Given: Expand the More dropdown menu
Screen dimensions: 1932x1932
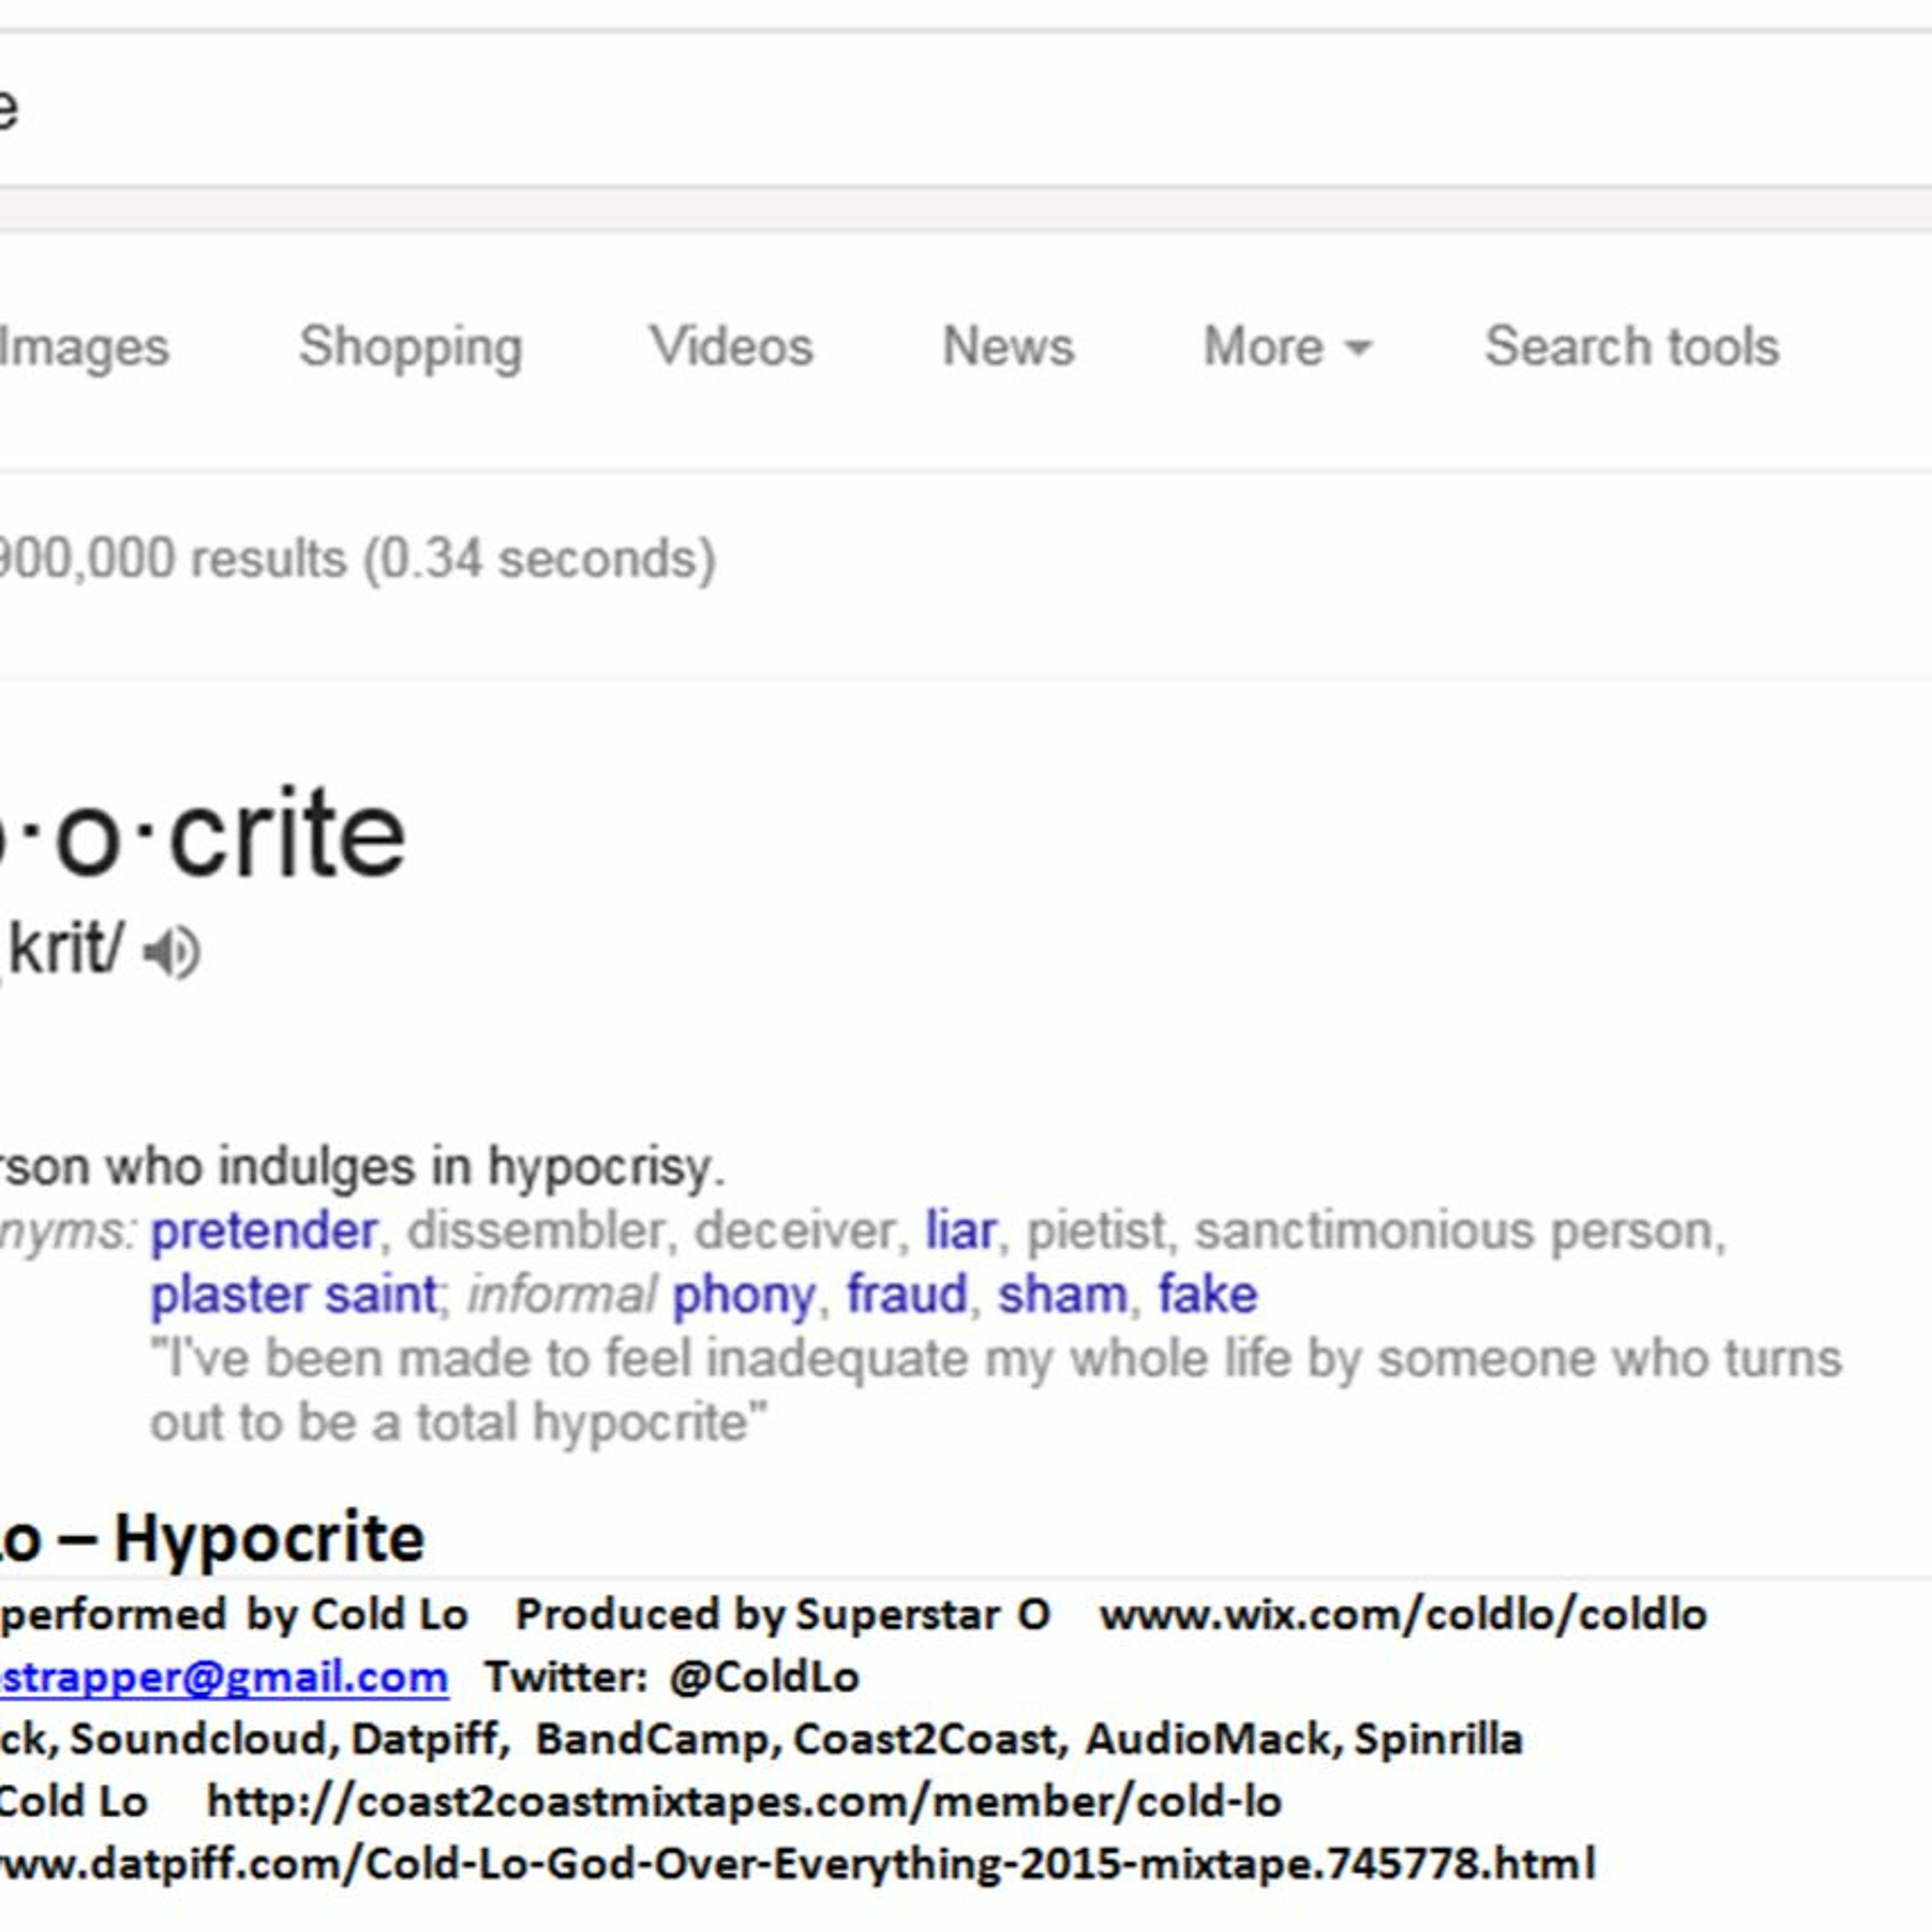Looking at the screenshot, I should click(1288, 347).
